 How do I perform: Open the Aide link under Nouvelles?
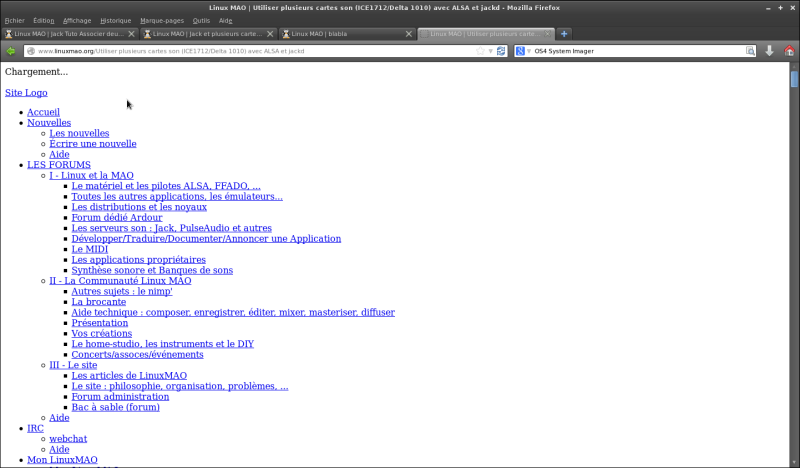tap(59, 155)
